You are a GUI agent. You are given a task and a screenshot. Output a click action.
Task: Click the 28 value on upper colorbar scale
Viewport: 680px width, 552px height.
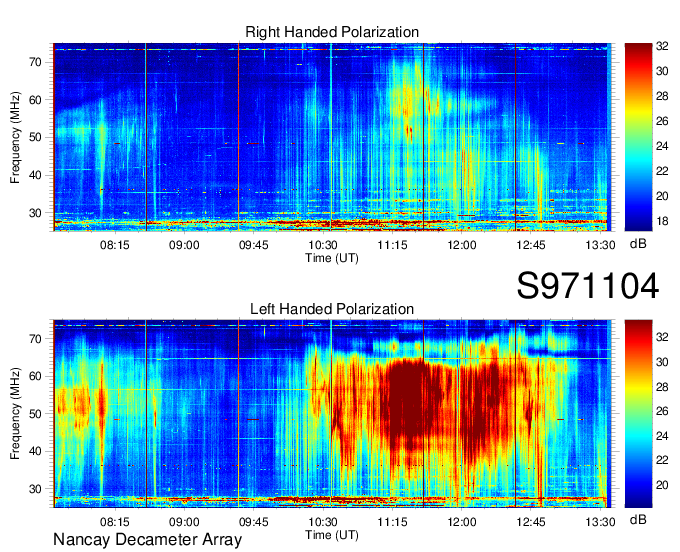pyautogui.click(x=662, y=96)
